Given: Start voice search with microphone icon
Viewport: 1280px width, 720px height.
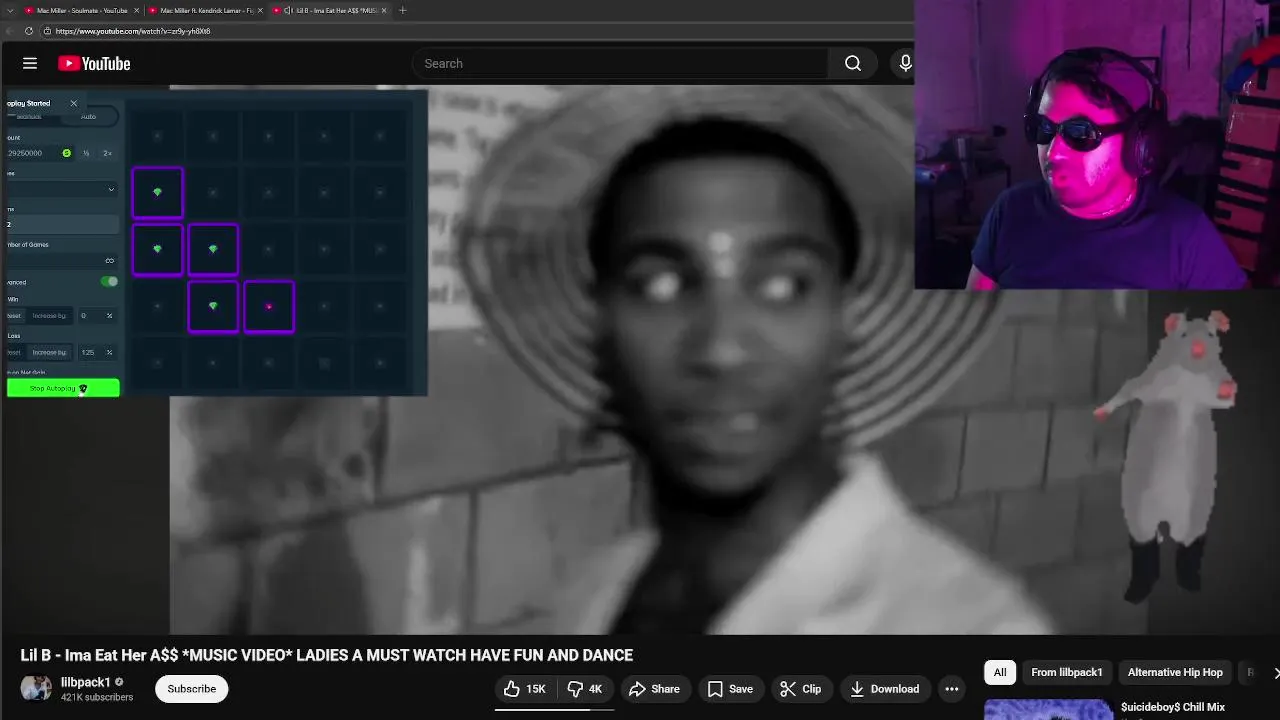Looking at the screenshot, I should (x=905, y=63).
